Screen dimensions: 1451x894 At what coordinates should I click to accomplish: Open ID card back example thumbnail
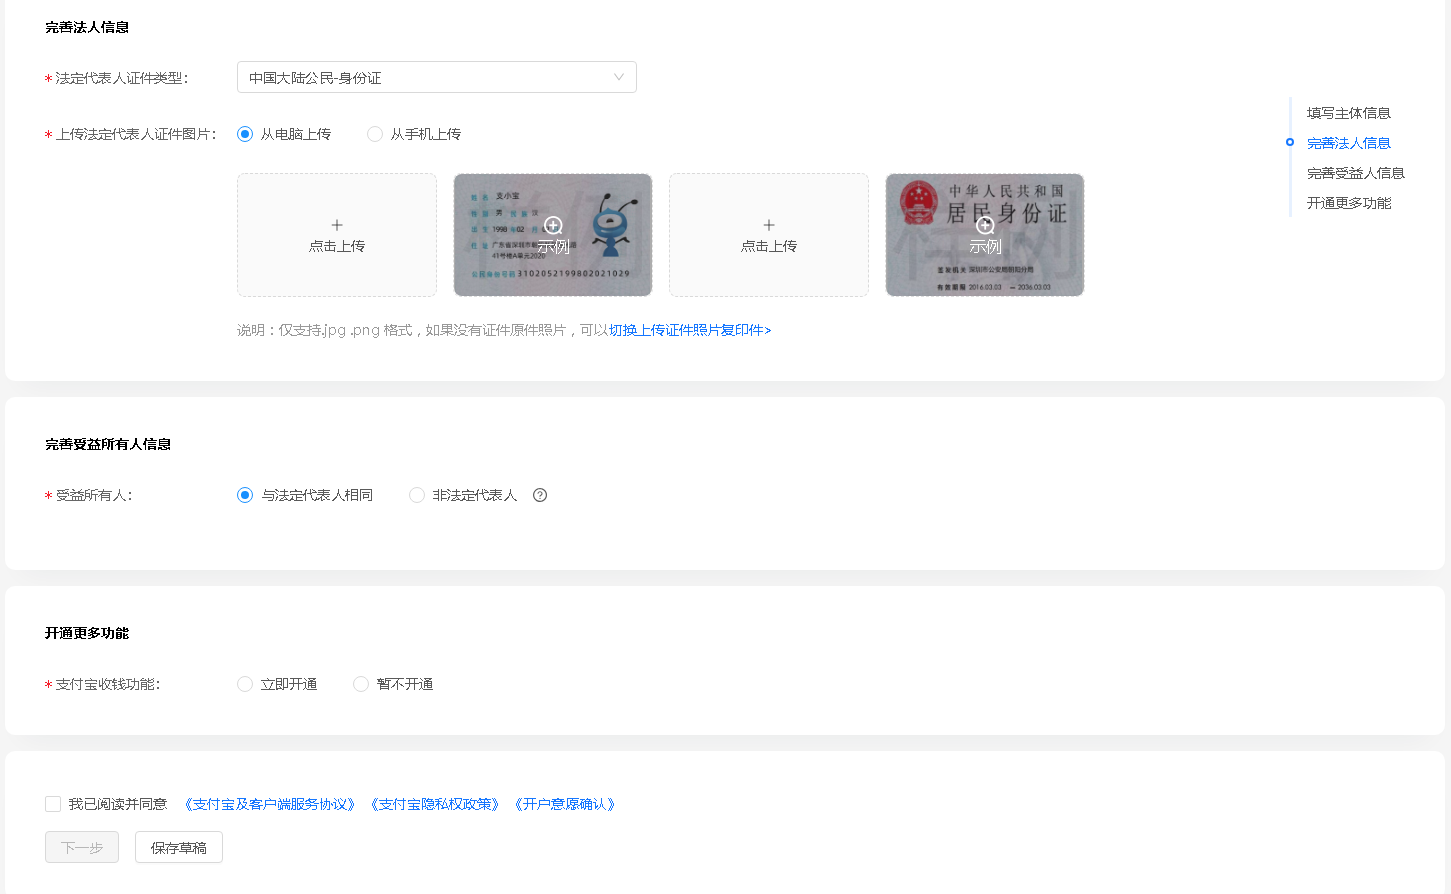pyautogui.click(x=985, y=235)
